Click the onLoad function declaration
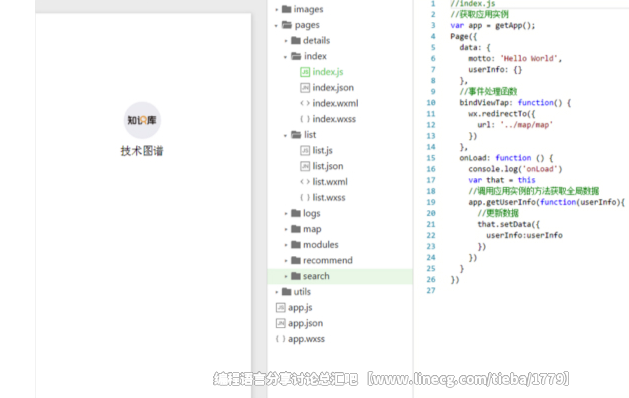Viewport: 629px width, 398px height. tap(506, 158)
